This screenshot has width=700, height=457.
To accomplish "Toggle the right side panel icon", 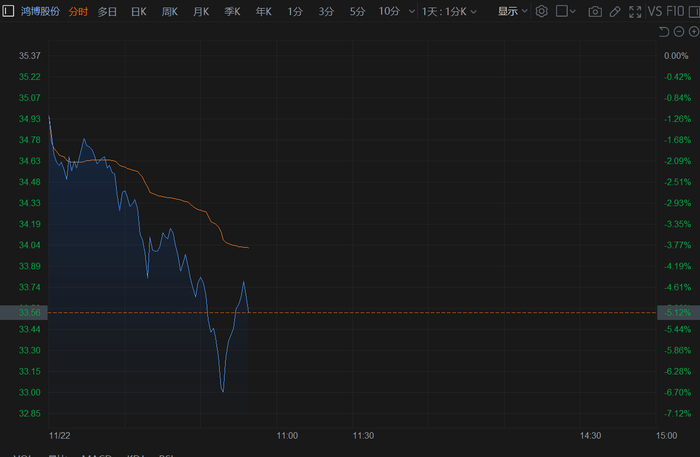I will (693, 11).
